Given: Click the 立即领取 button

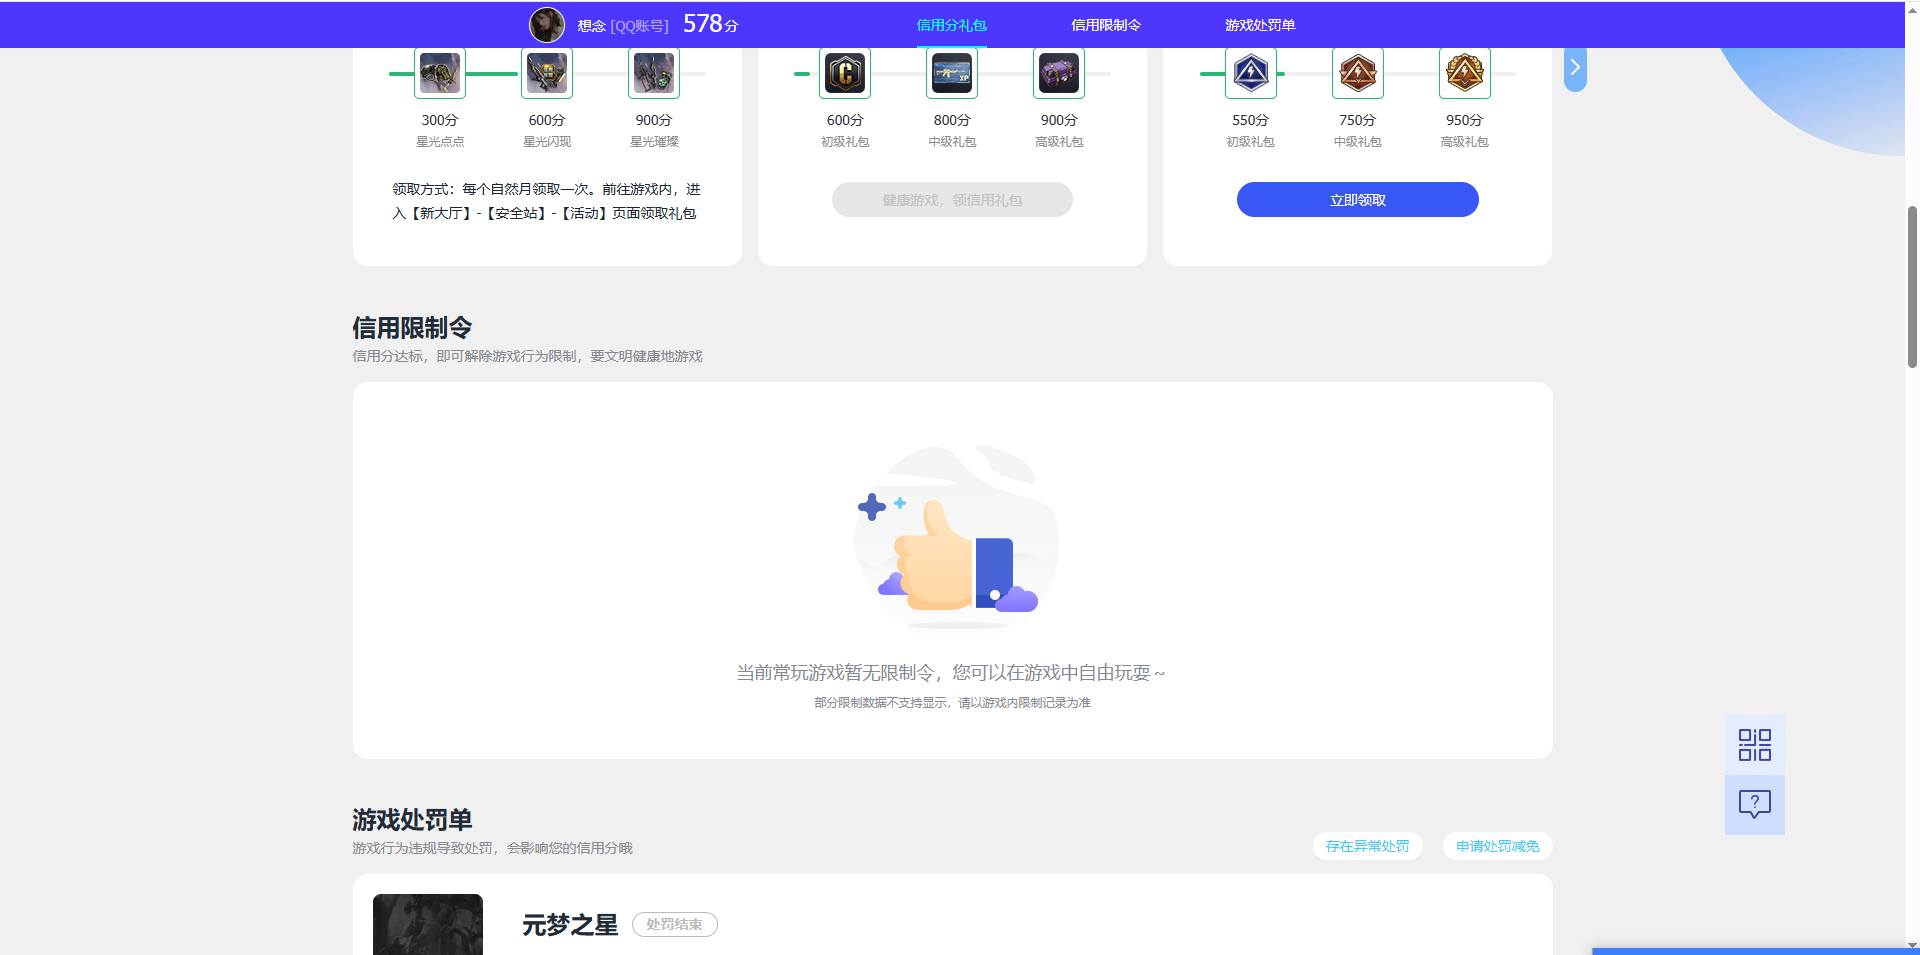Looking at the screenshot, I should coord(1358,200).
